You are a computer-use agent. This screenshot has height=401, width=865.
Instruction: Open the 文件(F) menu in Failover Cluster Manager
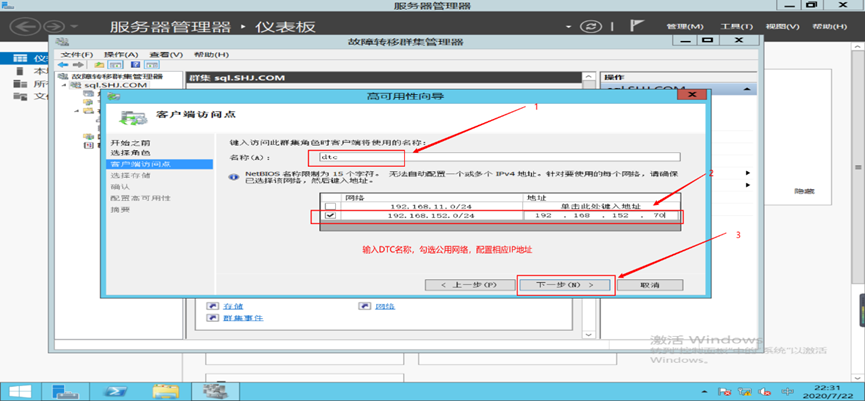77,55
